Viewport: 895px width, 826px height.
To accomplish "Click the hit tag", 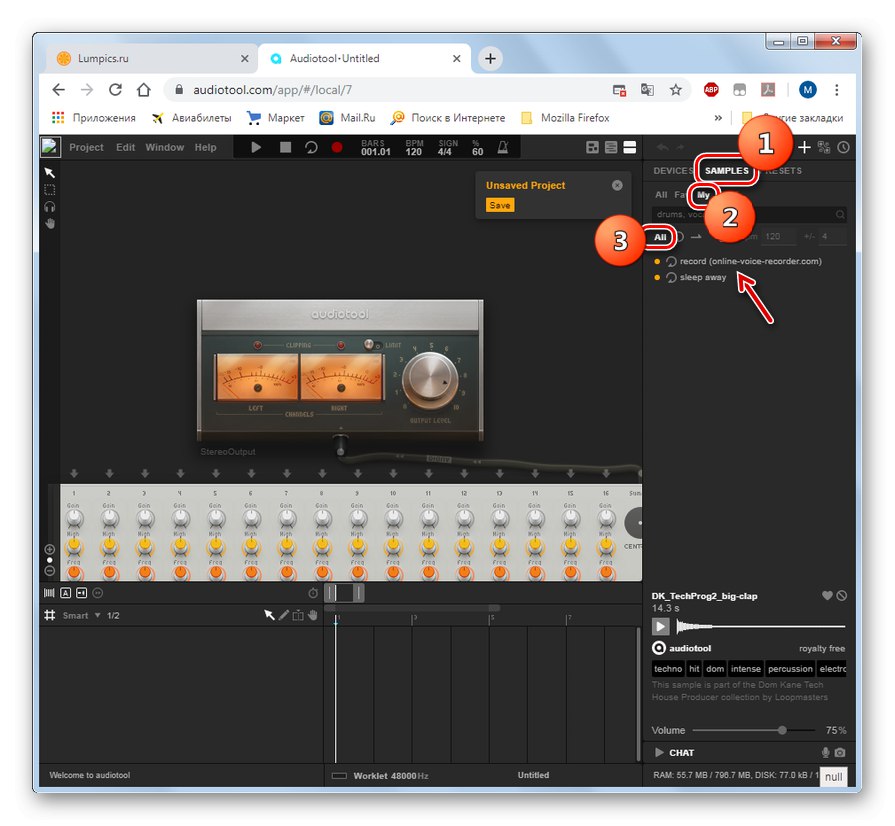I will [x=694, y=668].
